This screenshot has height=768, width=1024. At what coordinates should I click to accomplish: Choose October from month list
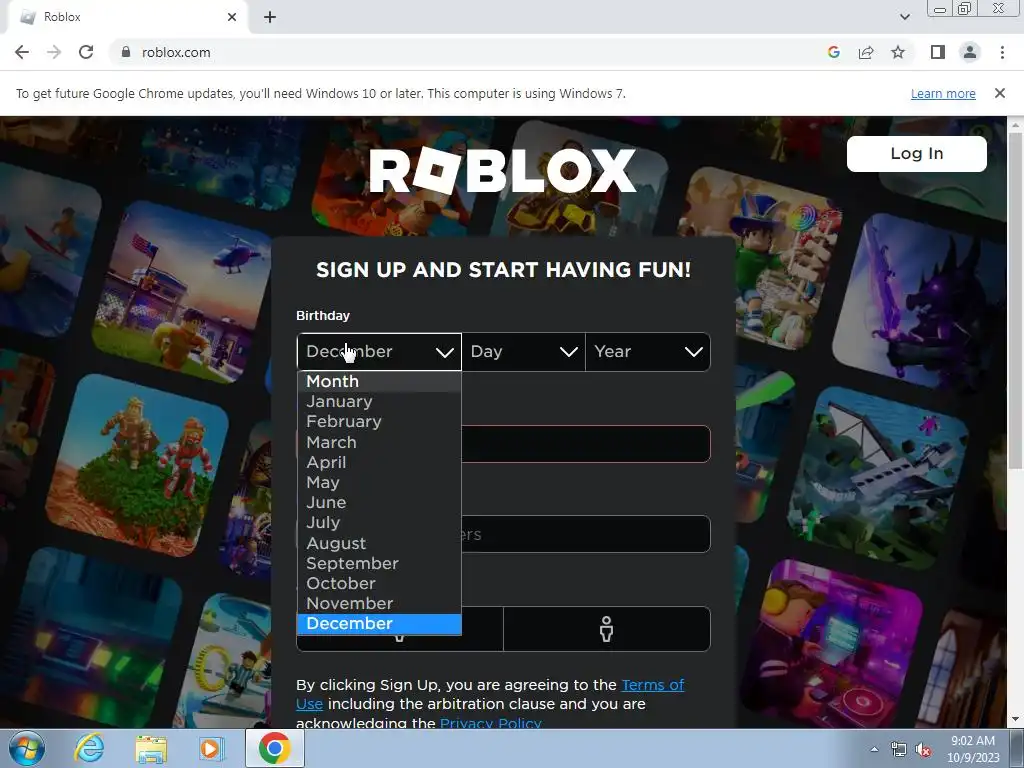(x=379, y=584)
